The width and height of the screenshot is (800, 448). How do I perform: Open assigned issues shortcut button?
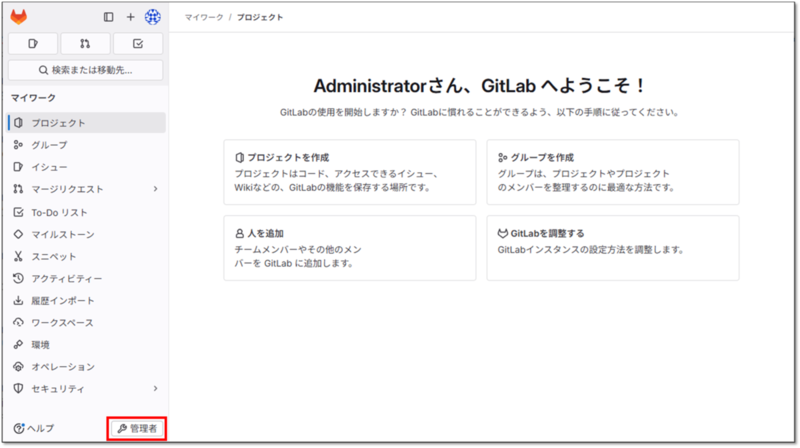click(33, 44)
